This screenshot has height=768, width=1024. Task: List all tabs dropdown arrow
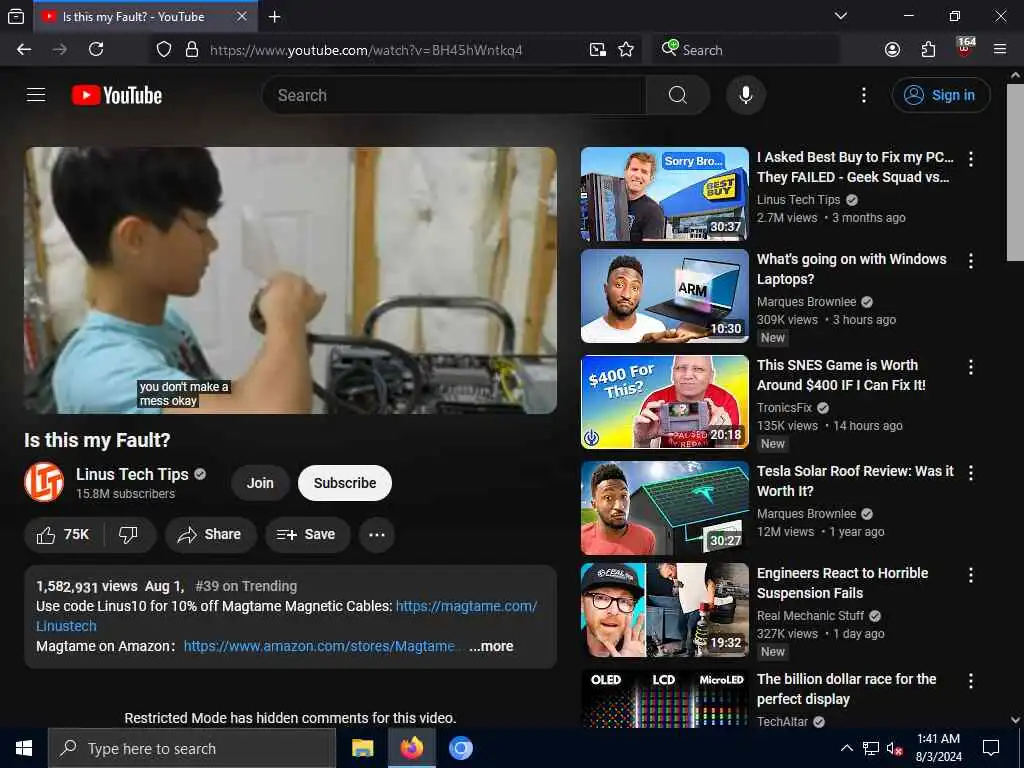(841, 16)
